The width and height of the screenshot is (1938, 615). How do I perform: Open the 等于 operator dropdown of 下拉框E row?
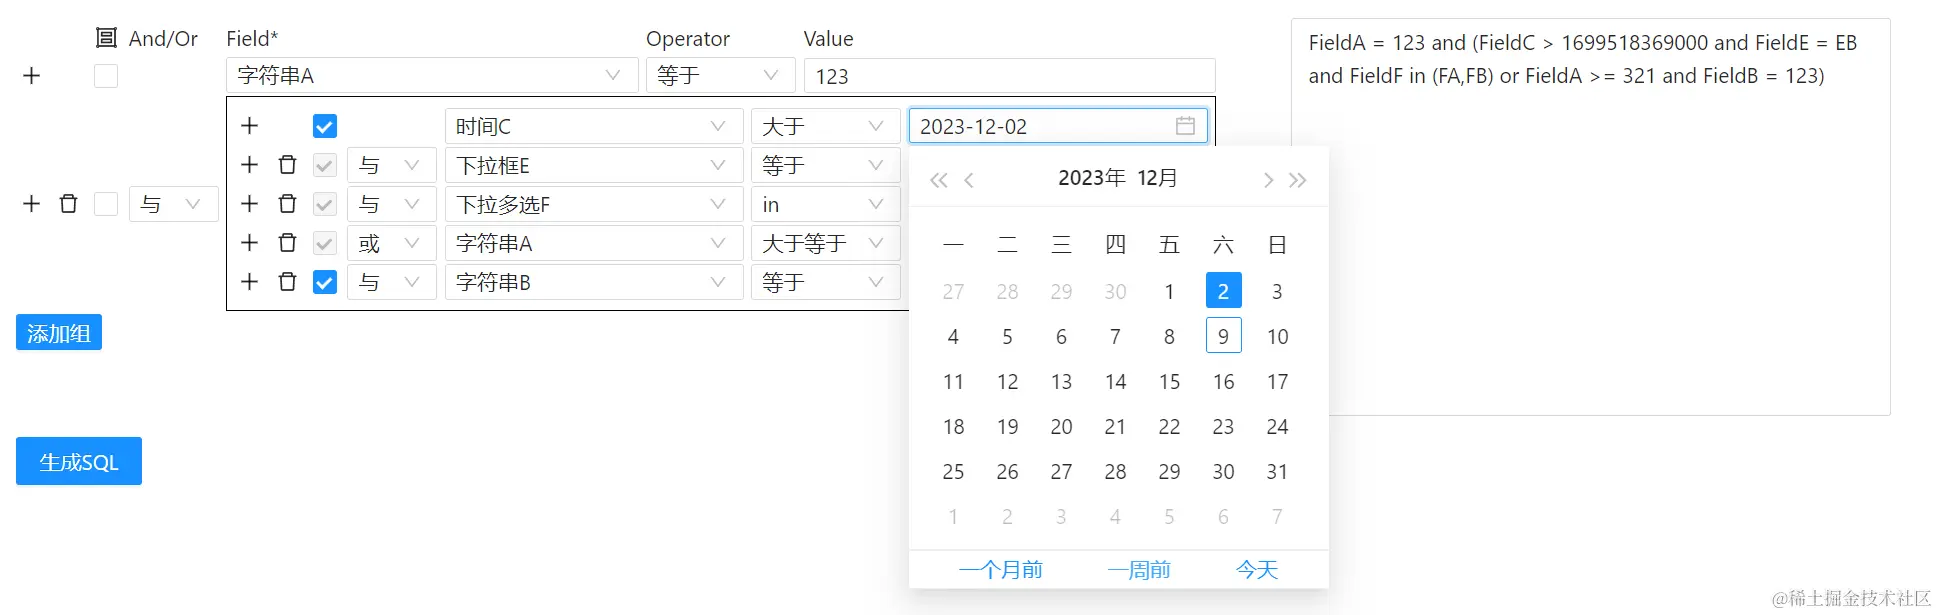tap(825, 165)
